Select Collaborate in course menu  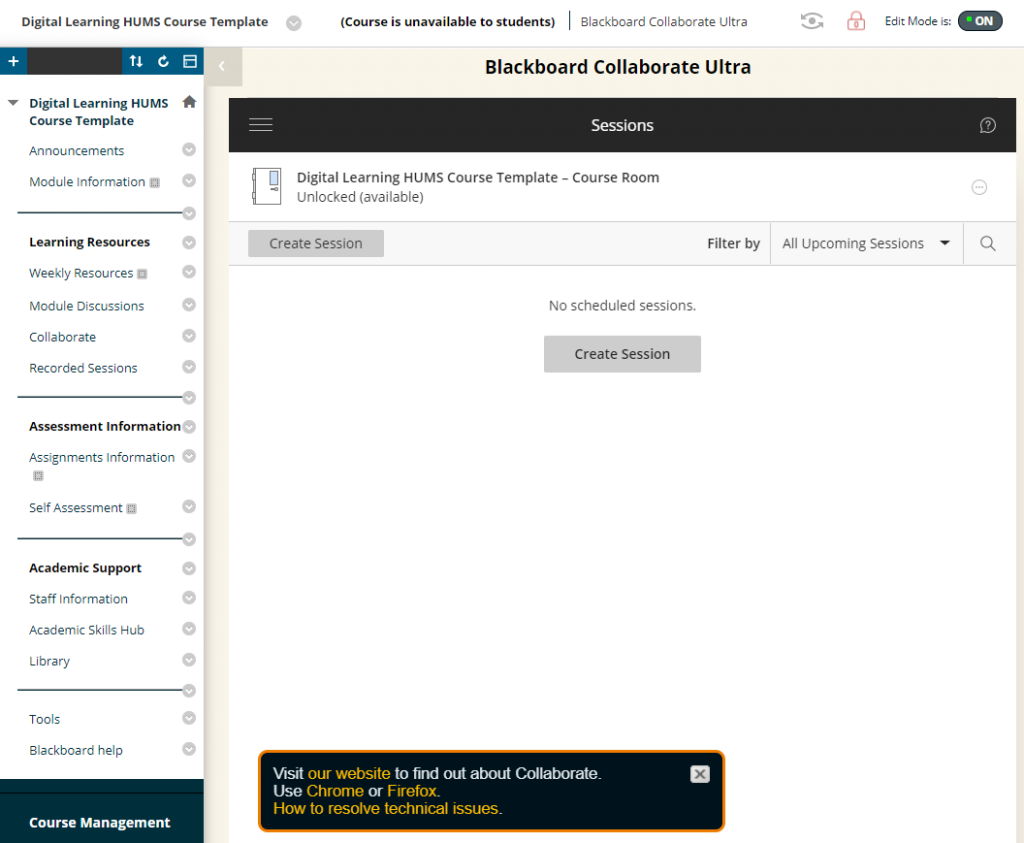(62, 337)
